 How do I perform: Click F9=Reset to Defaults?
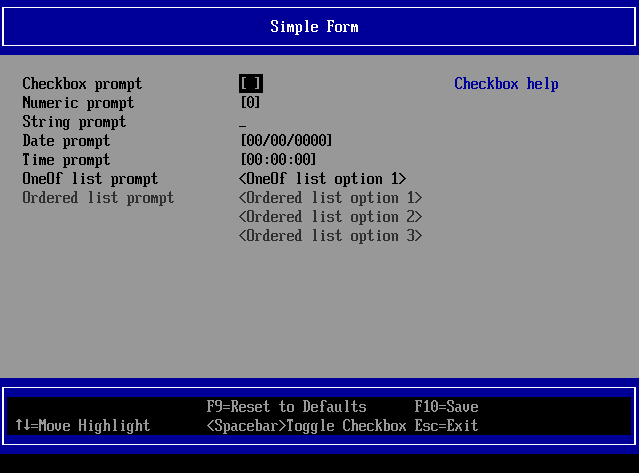click(x=286, y=407)
